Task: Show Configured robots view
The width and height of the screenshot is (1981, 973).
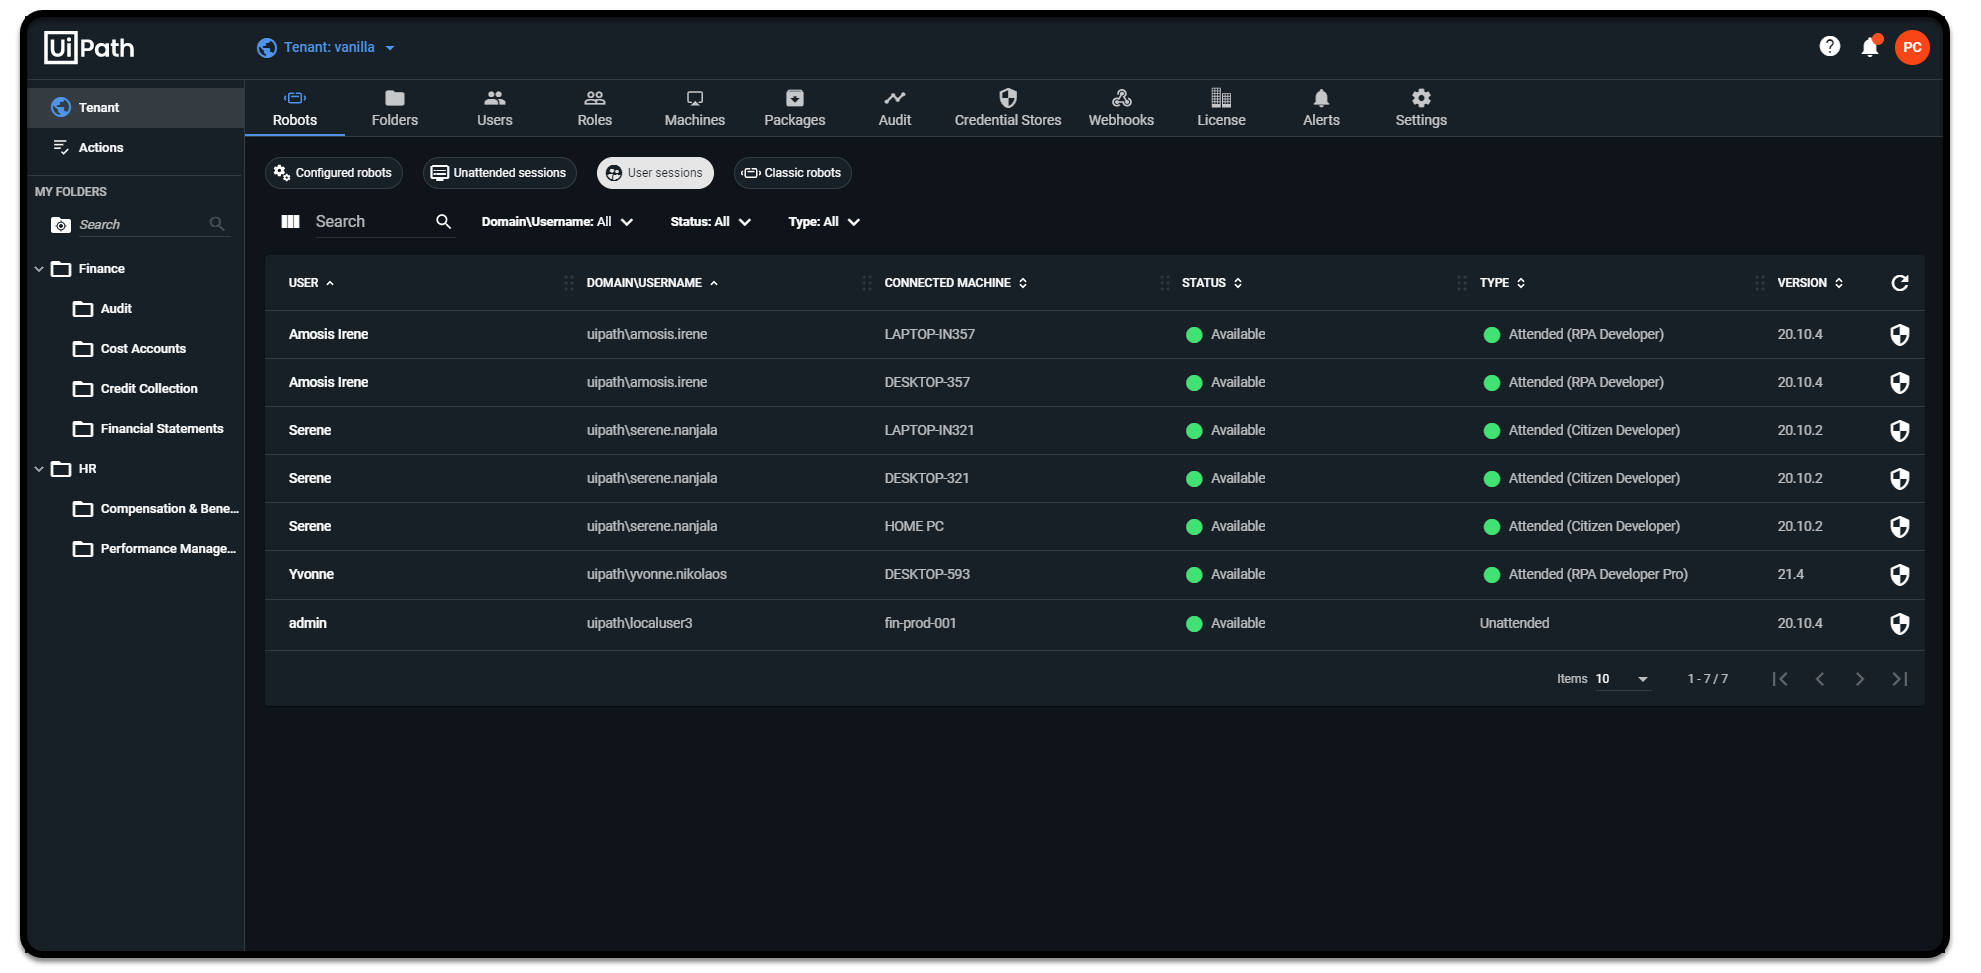Action: tap(334, 173)
